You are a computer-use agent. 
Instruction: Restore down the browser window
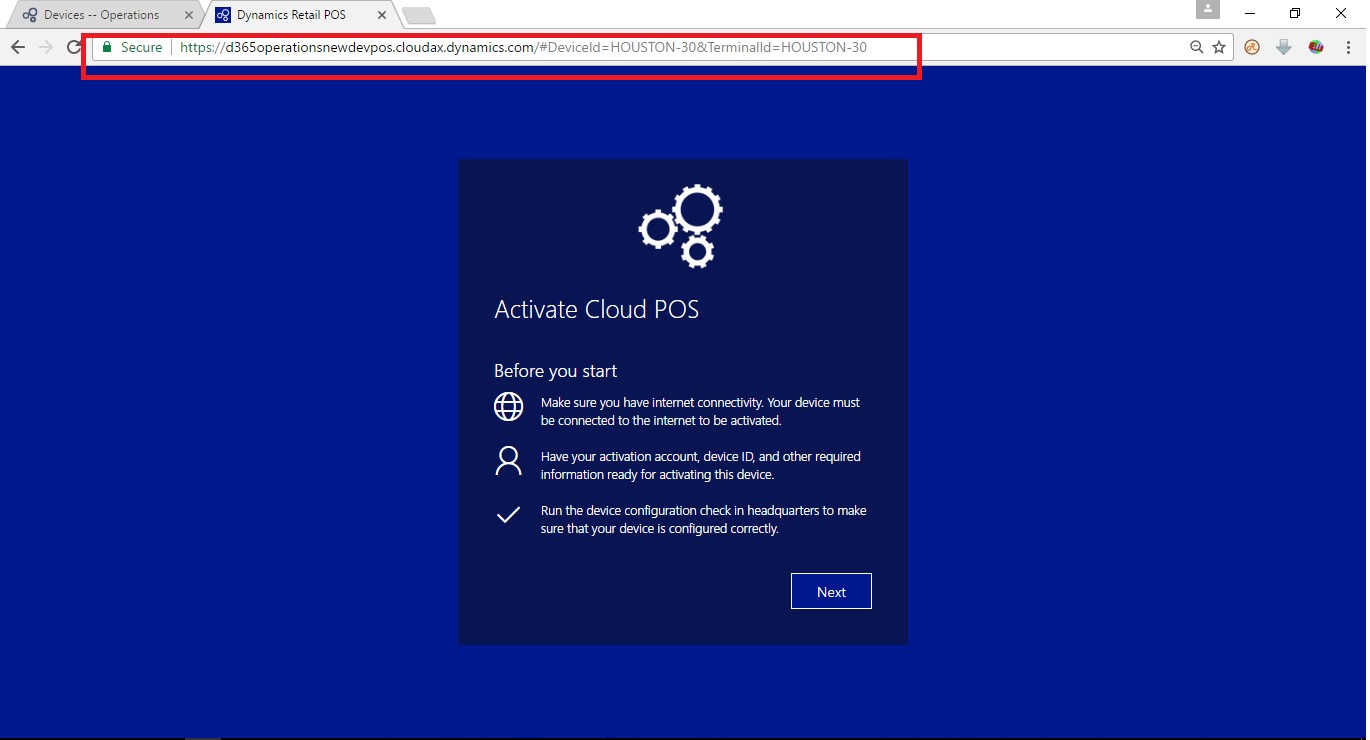click(x=1295, y=13)
